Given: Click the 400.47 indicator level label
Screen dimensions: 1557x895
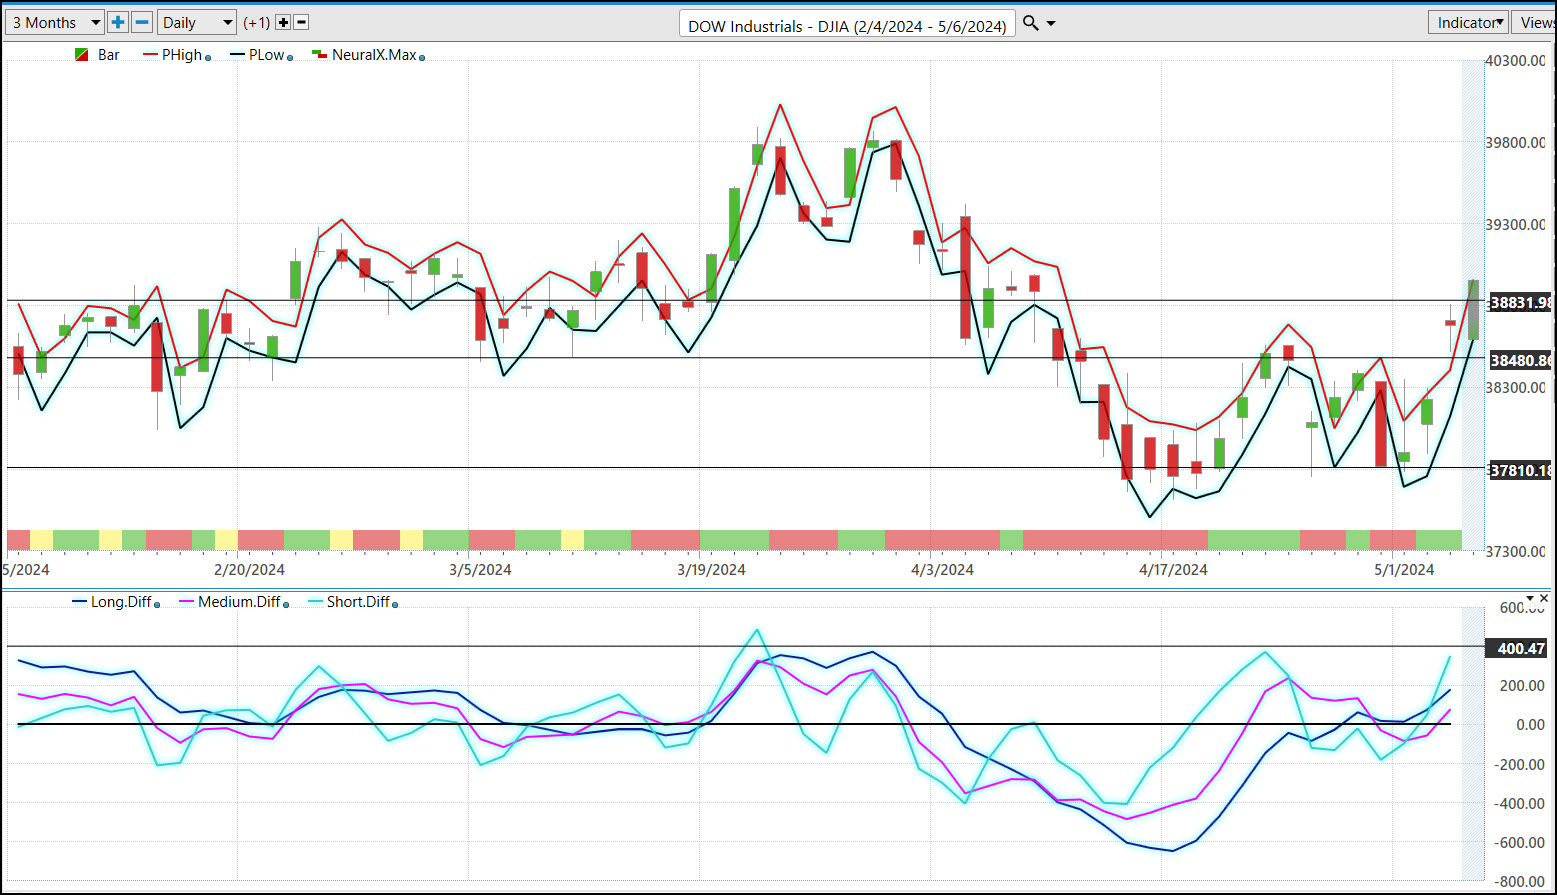Looking at the screenshot, I should [1520, 648].
